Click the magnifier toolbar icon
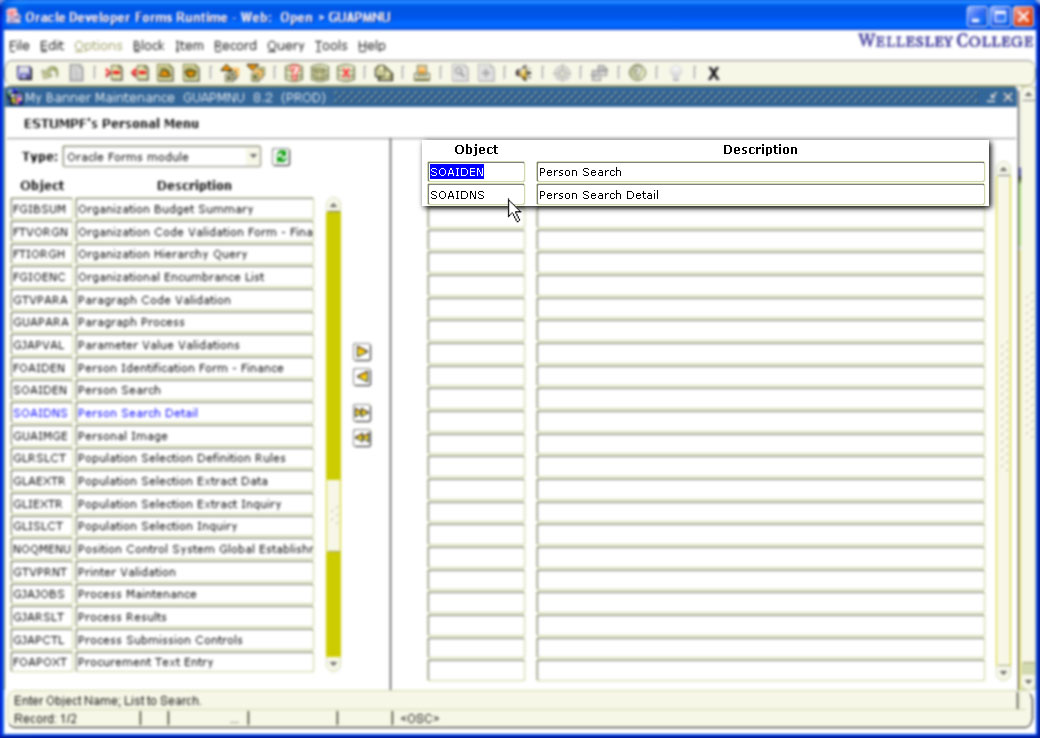The image size is (1040, 738). click(x=460, y=73)
